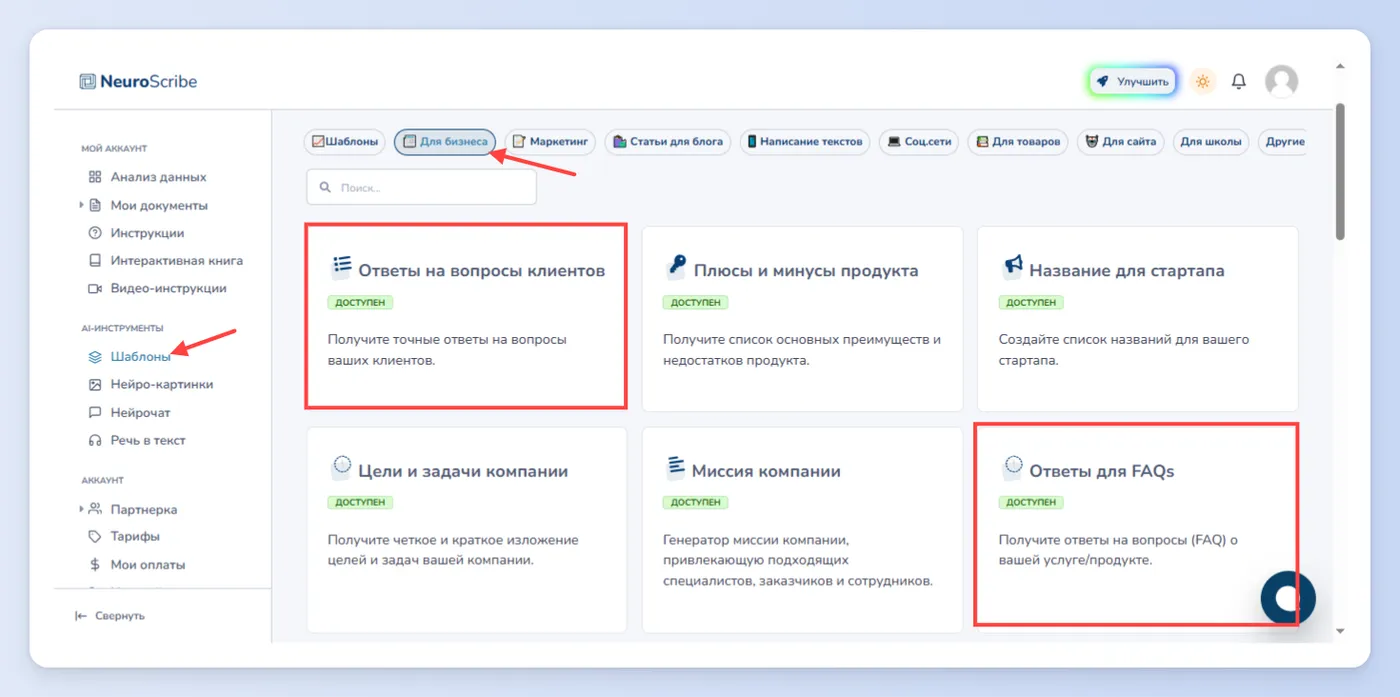Select the Для товаров category chip

(x=1018, y=142)
